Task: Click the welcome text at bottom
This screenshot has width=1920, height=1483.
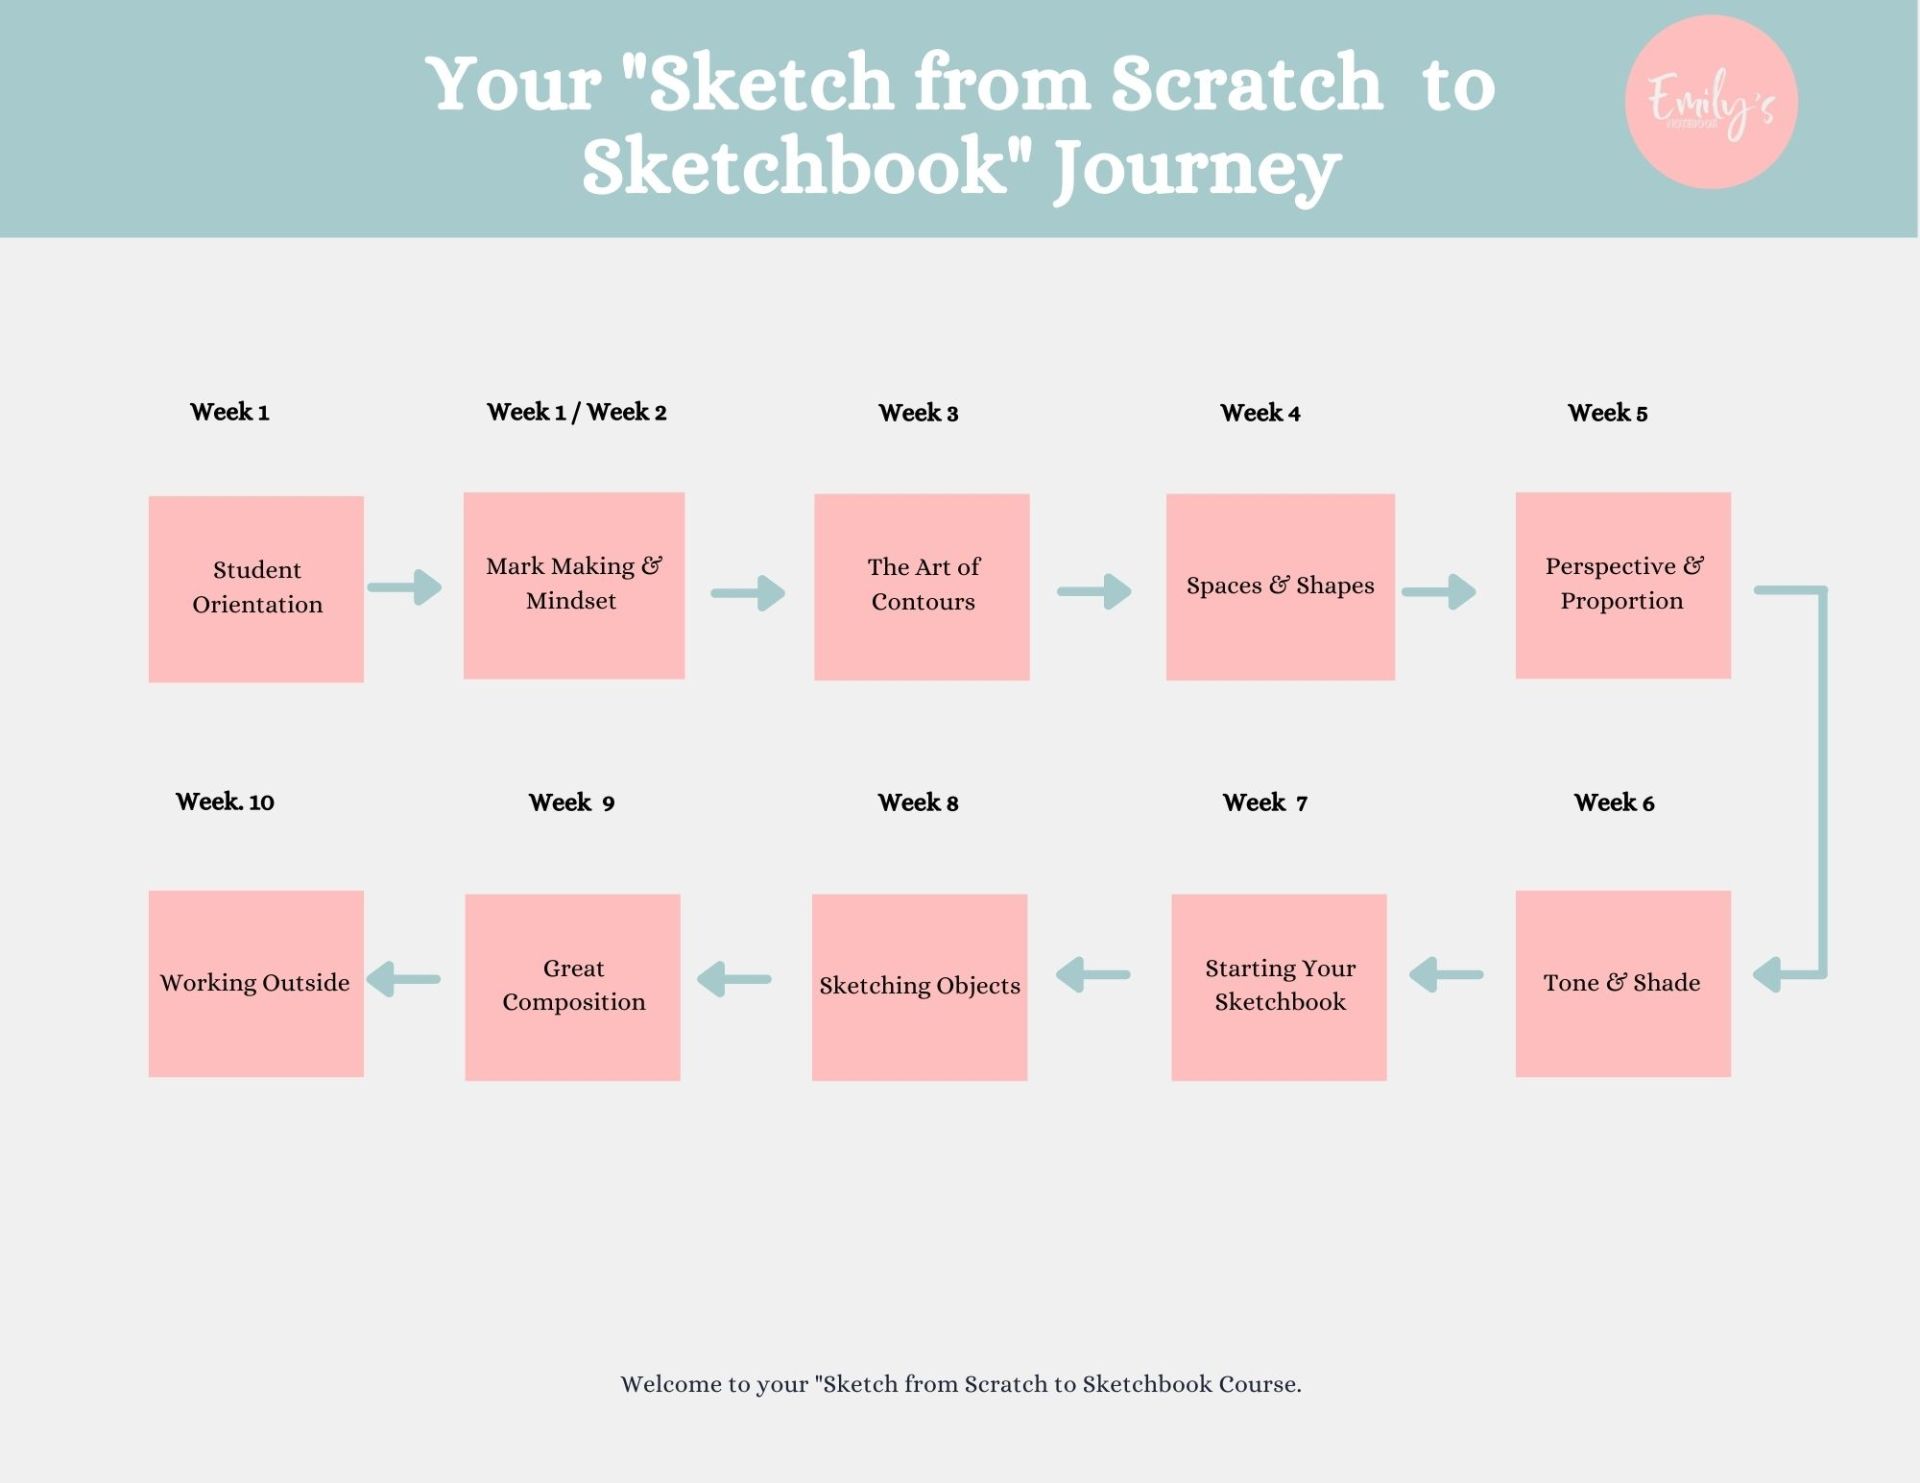Action: [x=961, y=1384]
